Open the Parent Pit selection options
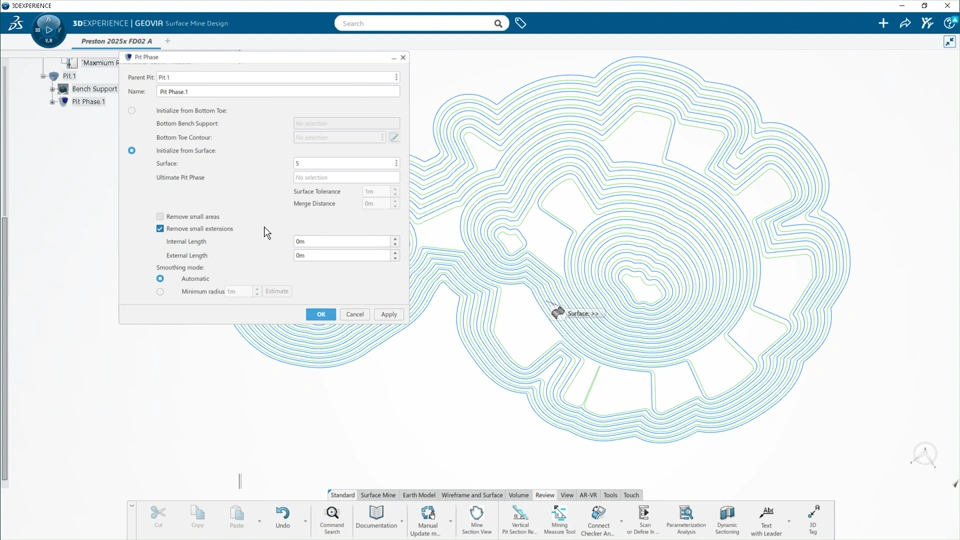The width and height of the screenshot is (960, 540). [x=396, y=77]
